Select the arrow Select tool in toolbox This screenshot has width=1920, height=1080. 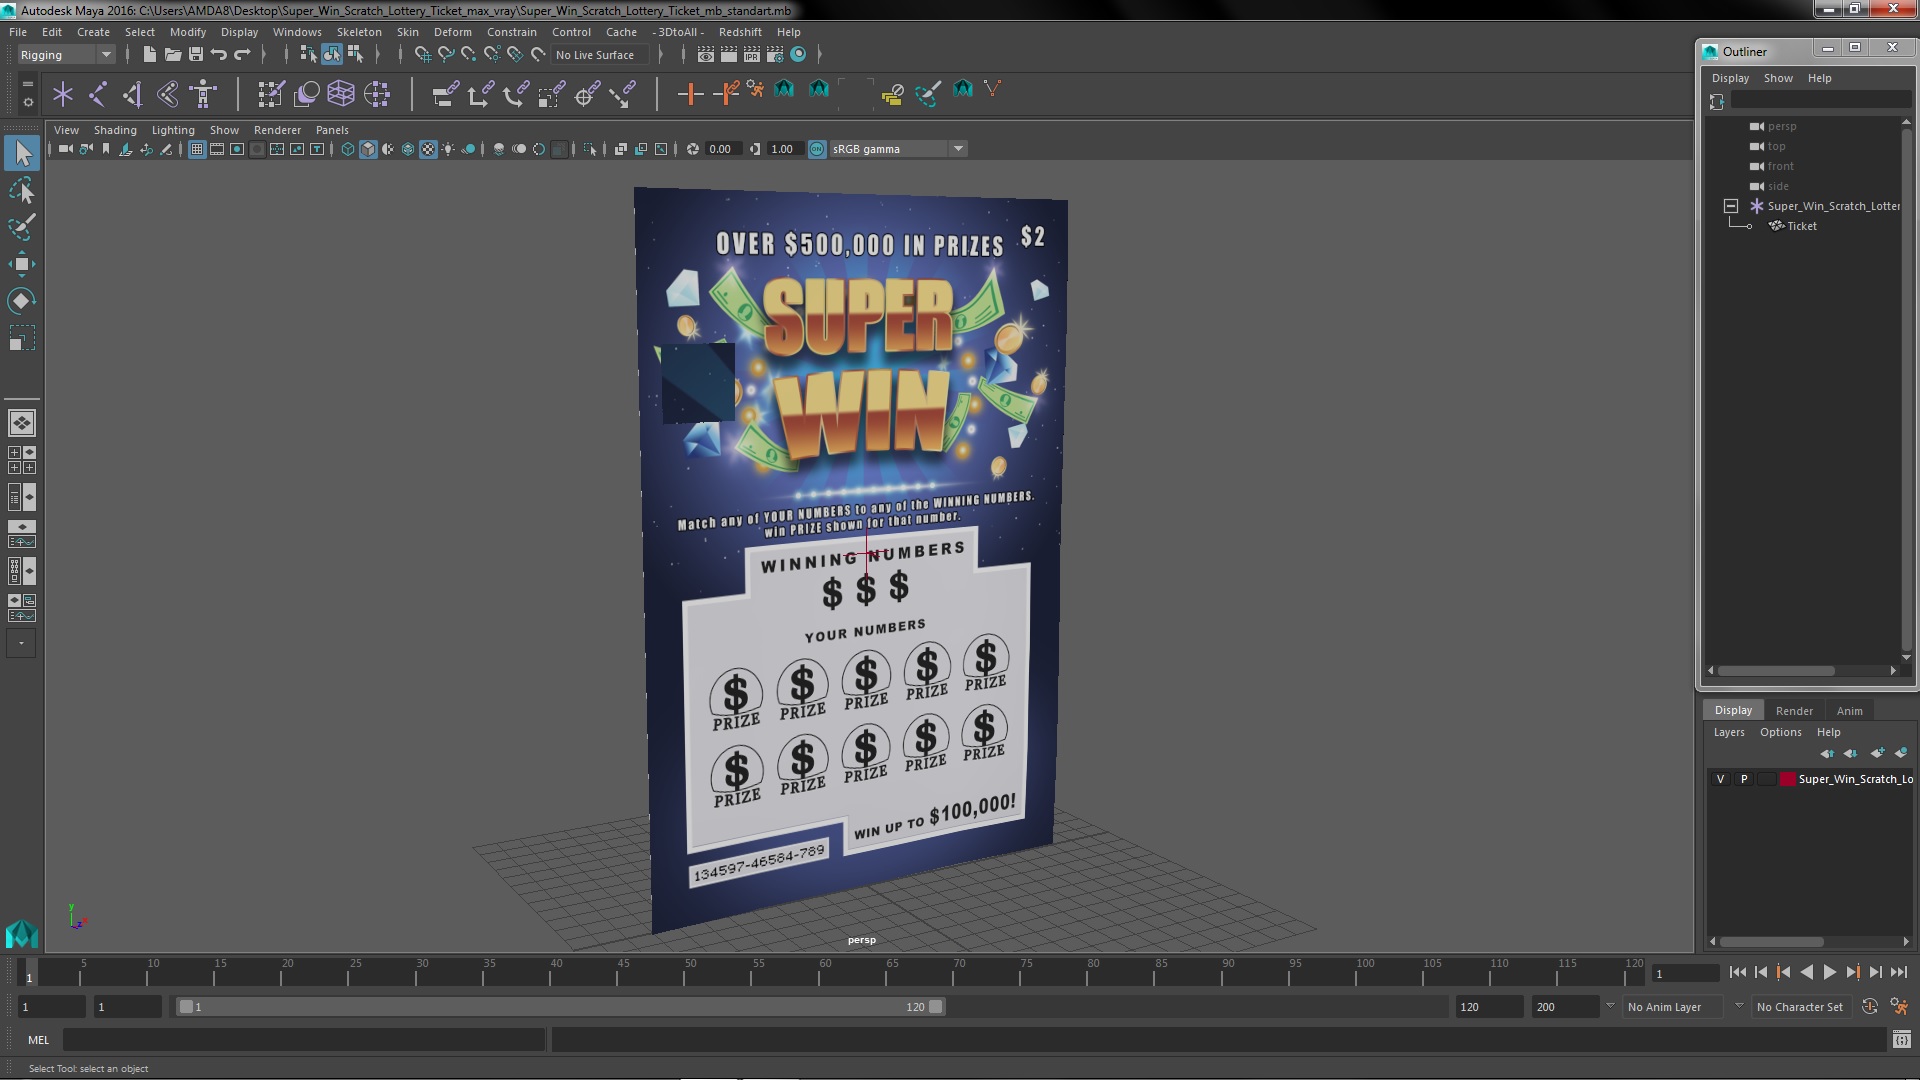[x=22, y=153]
